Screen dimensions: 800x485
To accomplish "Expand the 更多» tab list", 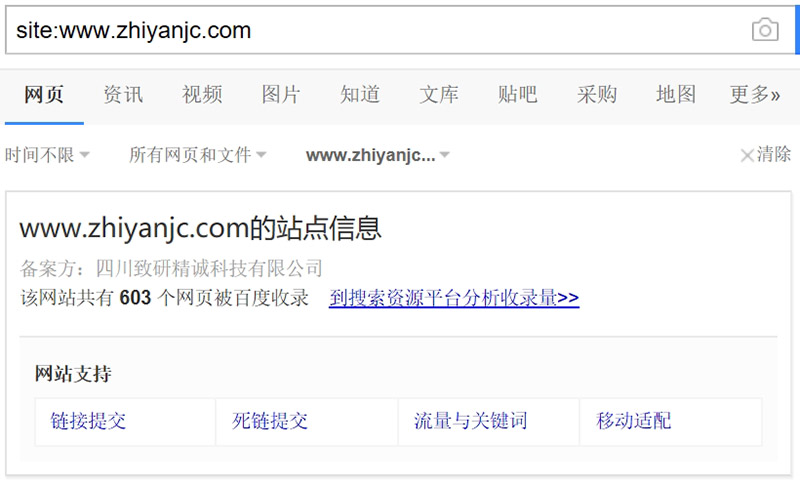I will pyautogui.click(x=755, y=95).
